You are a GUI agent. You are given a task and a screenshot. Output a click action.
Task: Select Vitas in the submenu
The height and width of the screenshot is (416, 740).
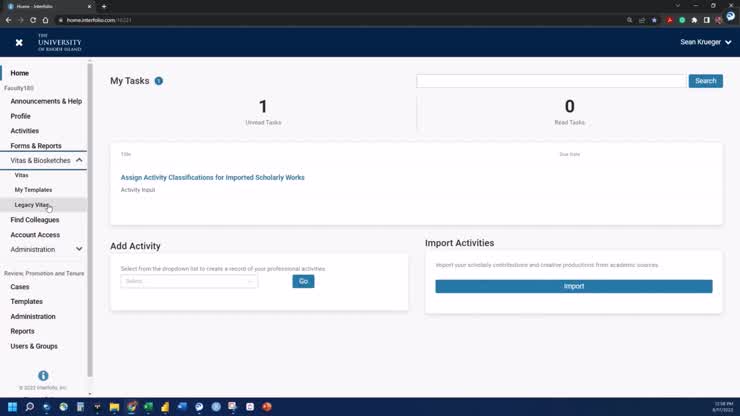tap(21, 175)
